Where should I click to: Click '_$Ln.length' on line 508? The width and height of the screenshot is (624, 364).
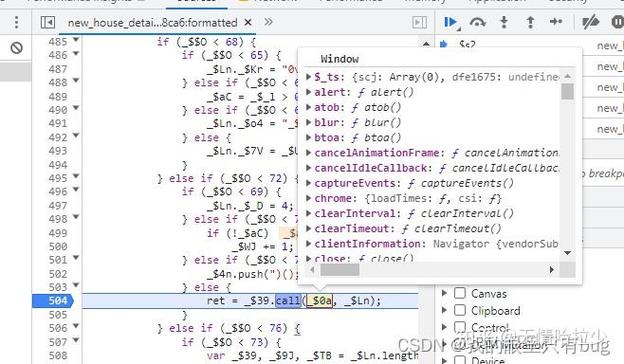click(385, 355)
